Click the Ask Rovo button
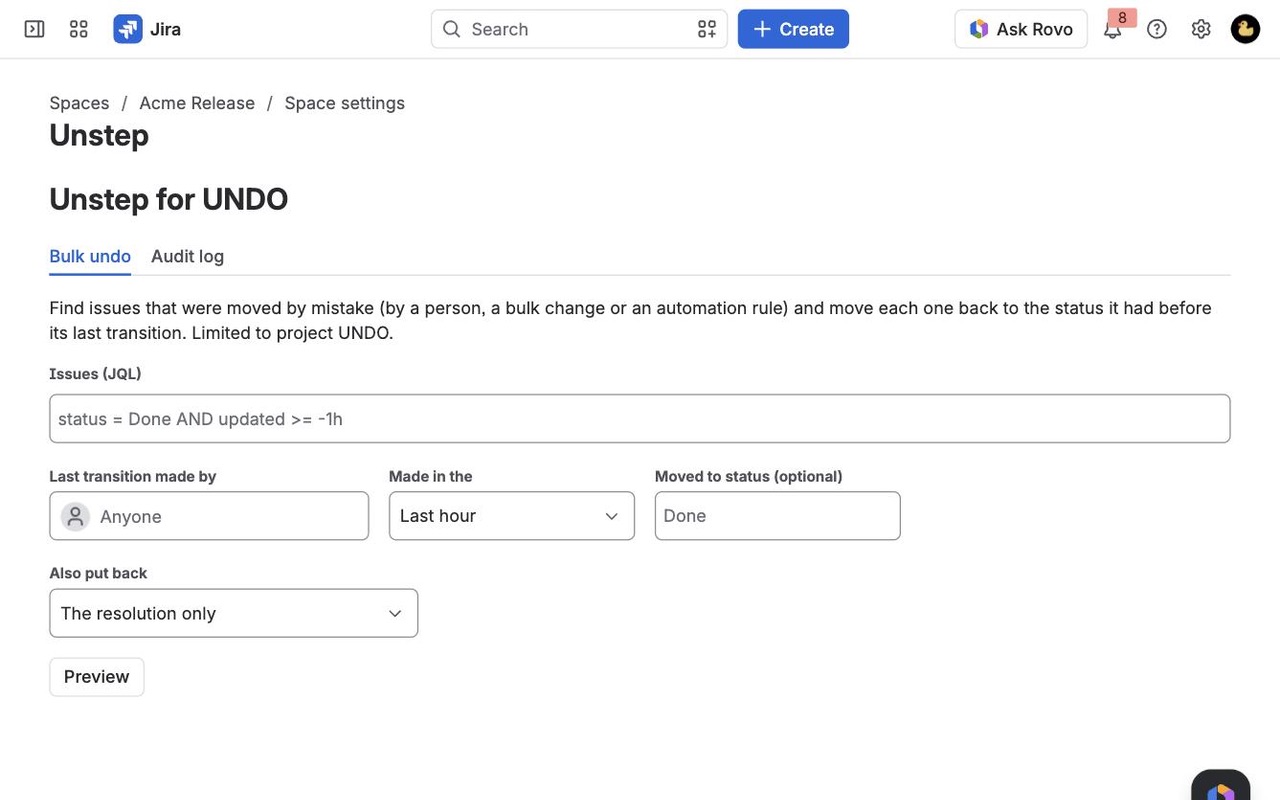 point(1021,29)
